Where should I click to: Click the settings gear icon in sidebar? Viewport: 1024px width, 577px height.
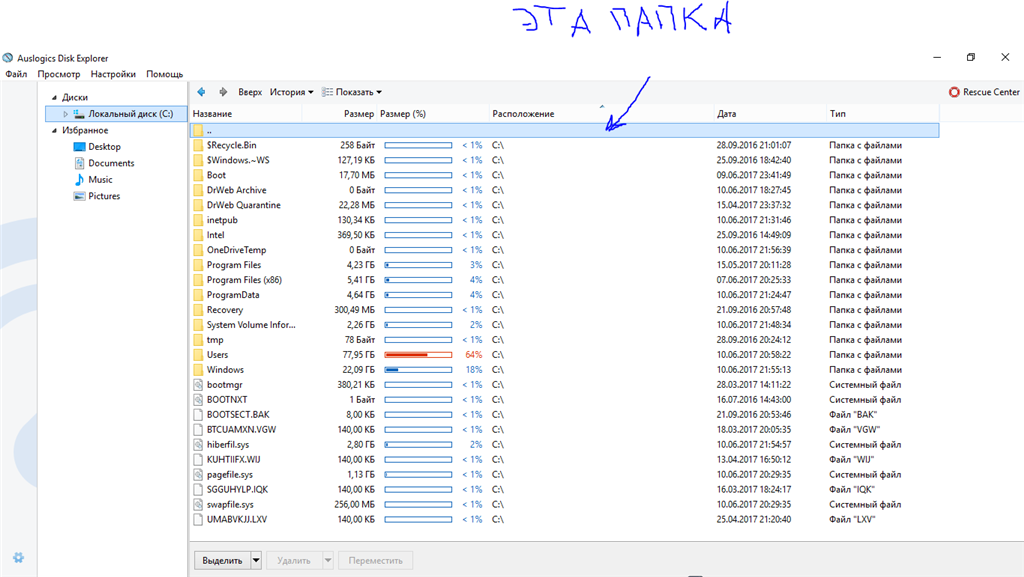18,557
